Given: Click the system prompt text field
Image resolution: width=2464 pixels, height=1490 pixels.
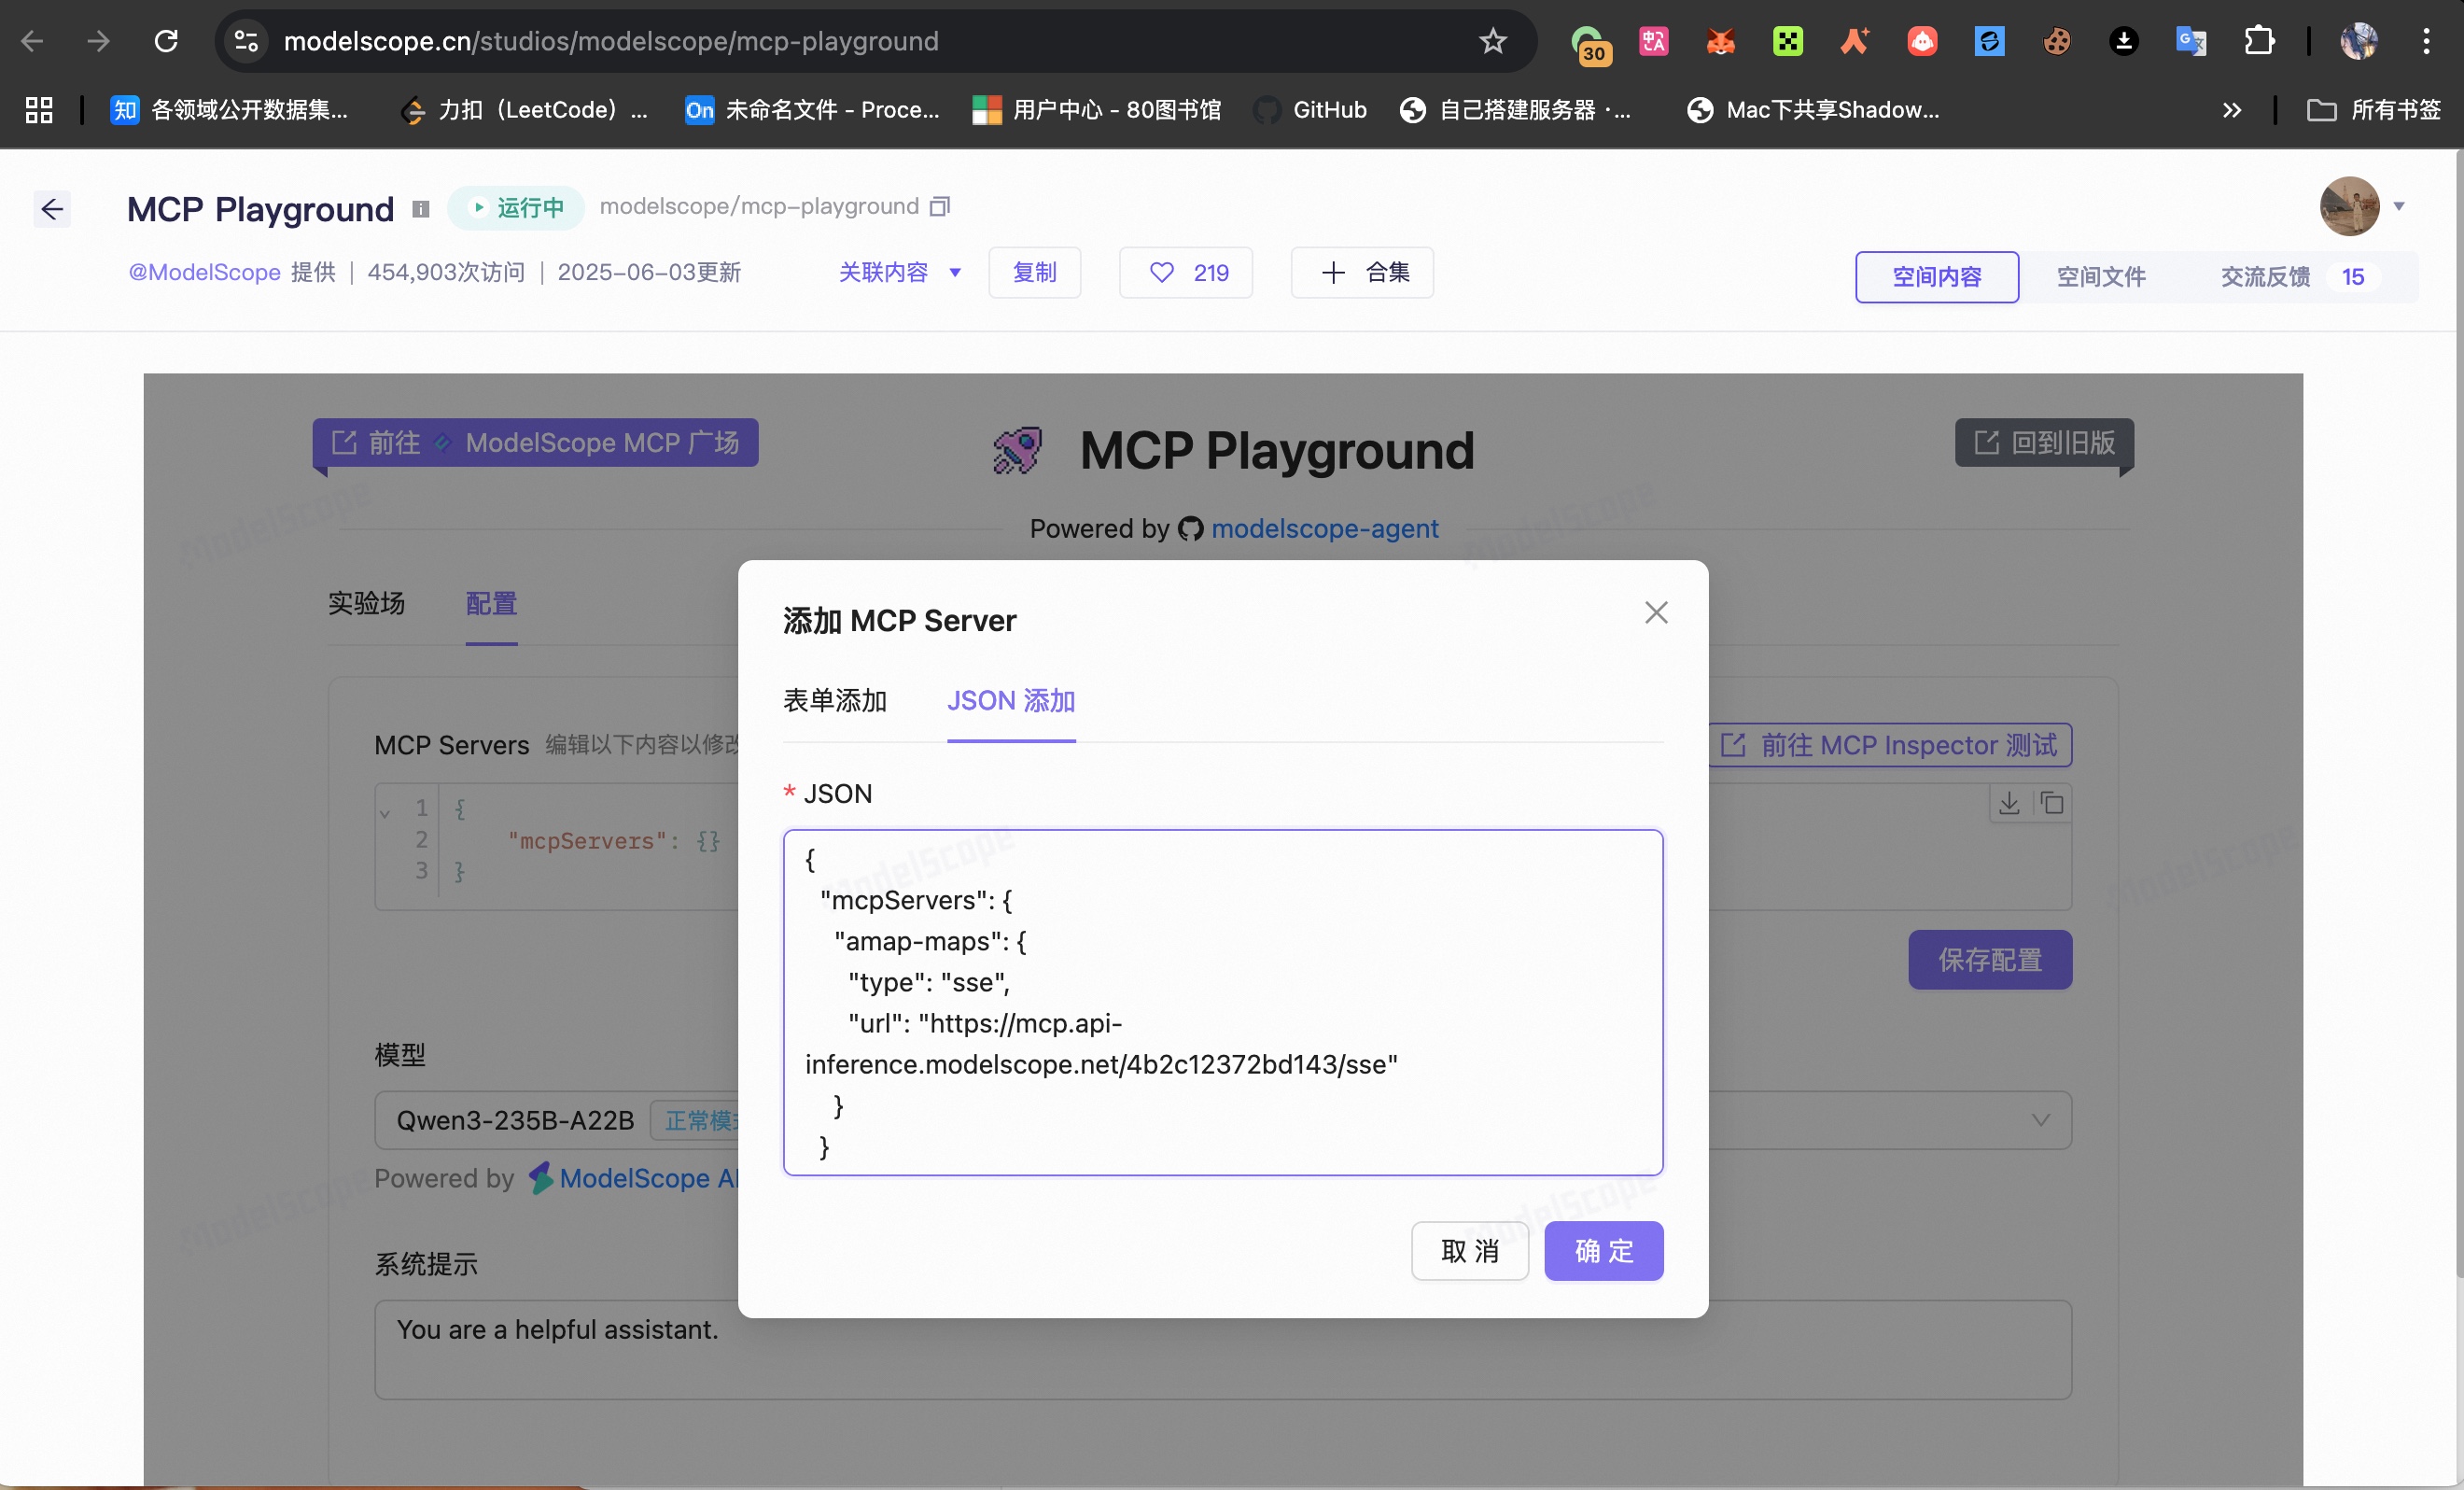Looking at the screenshot, I should tap(1223, 1349).
